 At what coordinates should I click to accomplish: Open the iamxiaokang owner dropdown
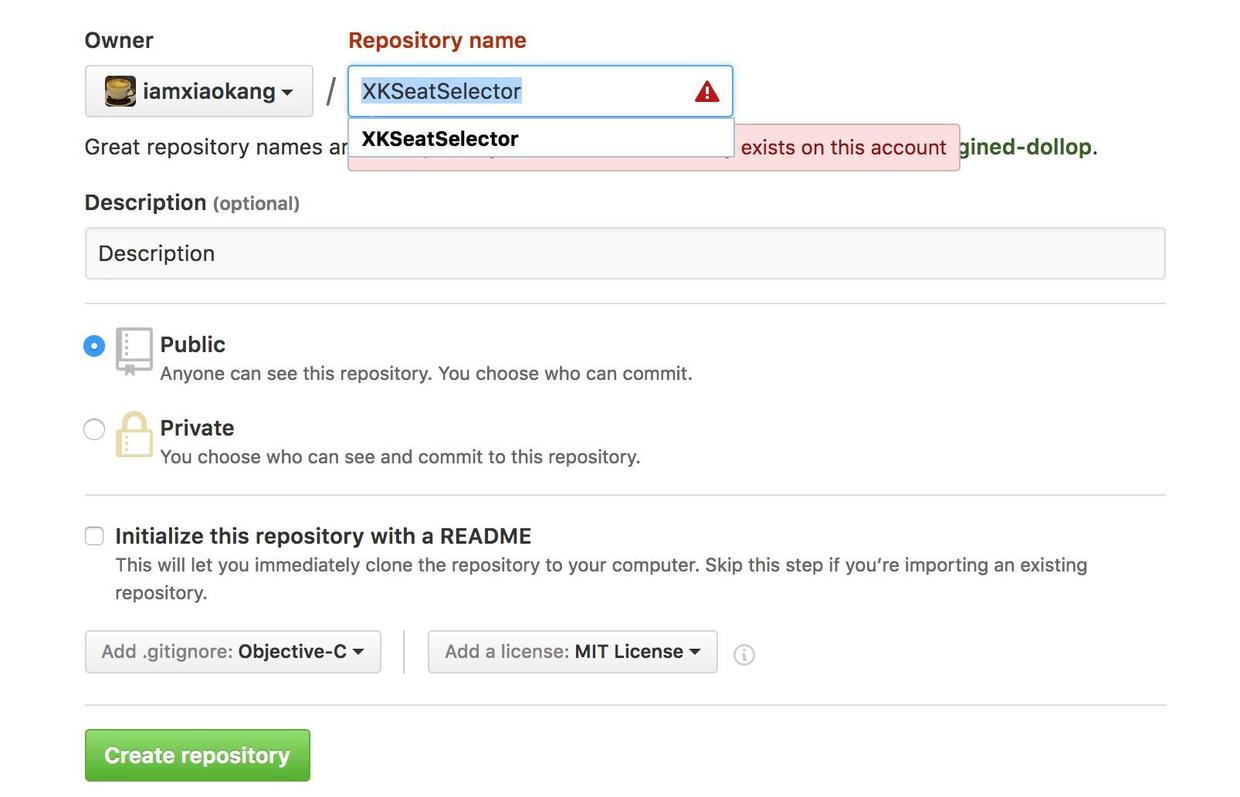point(199,91)
